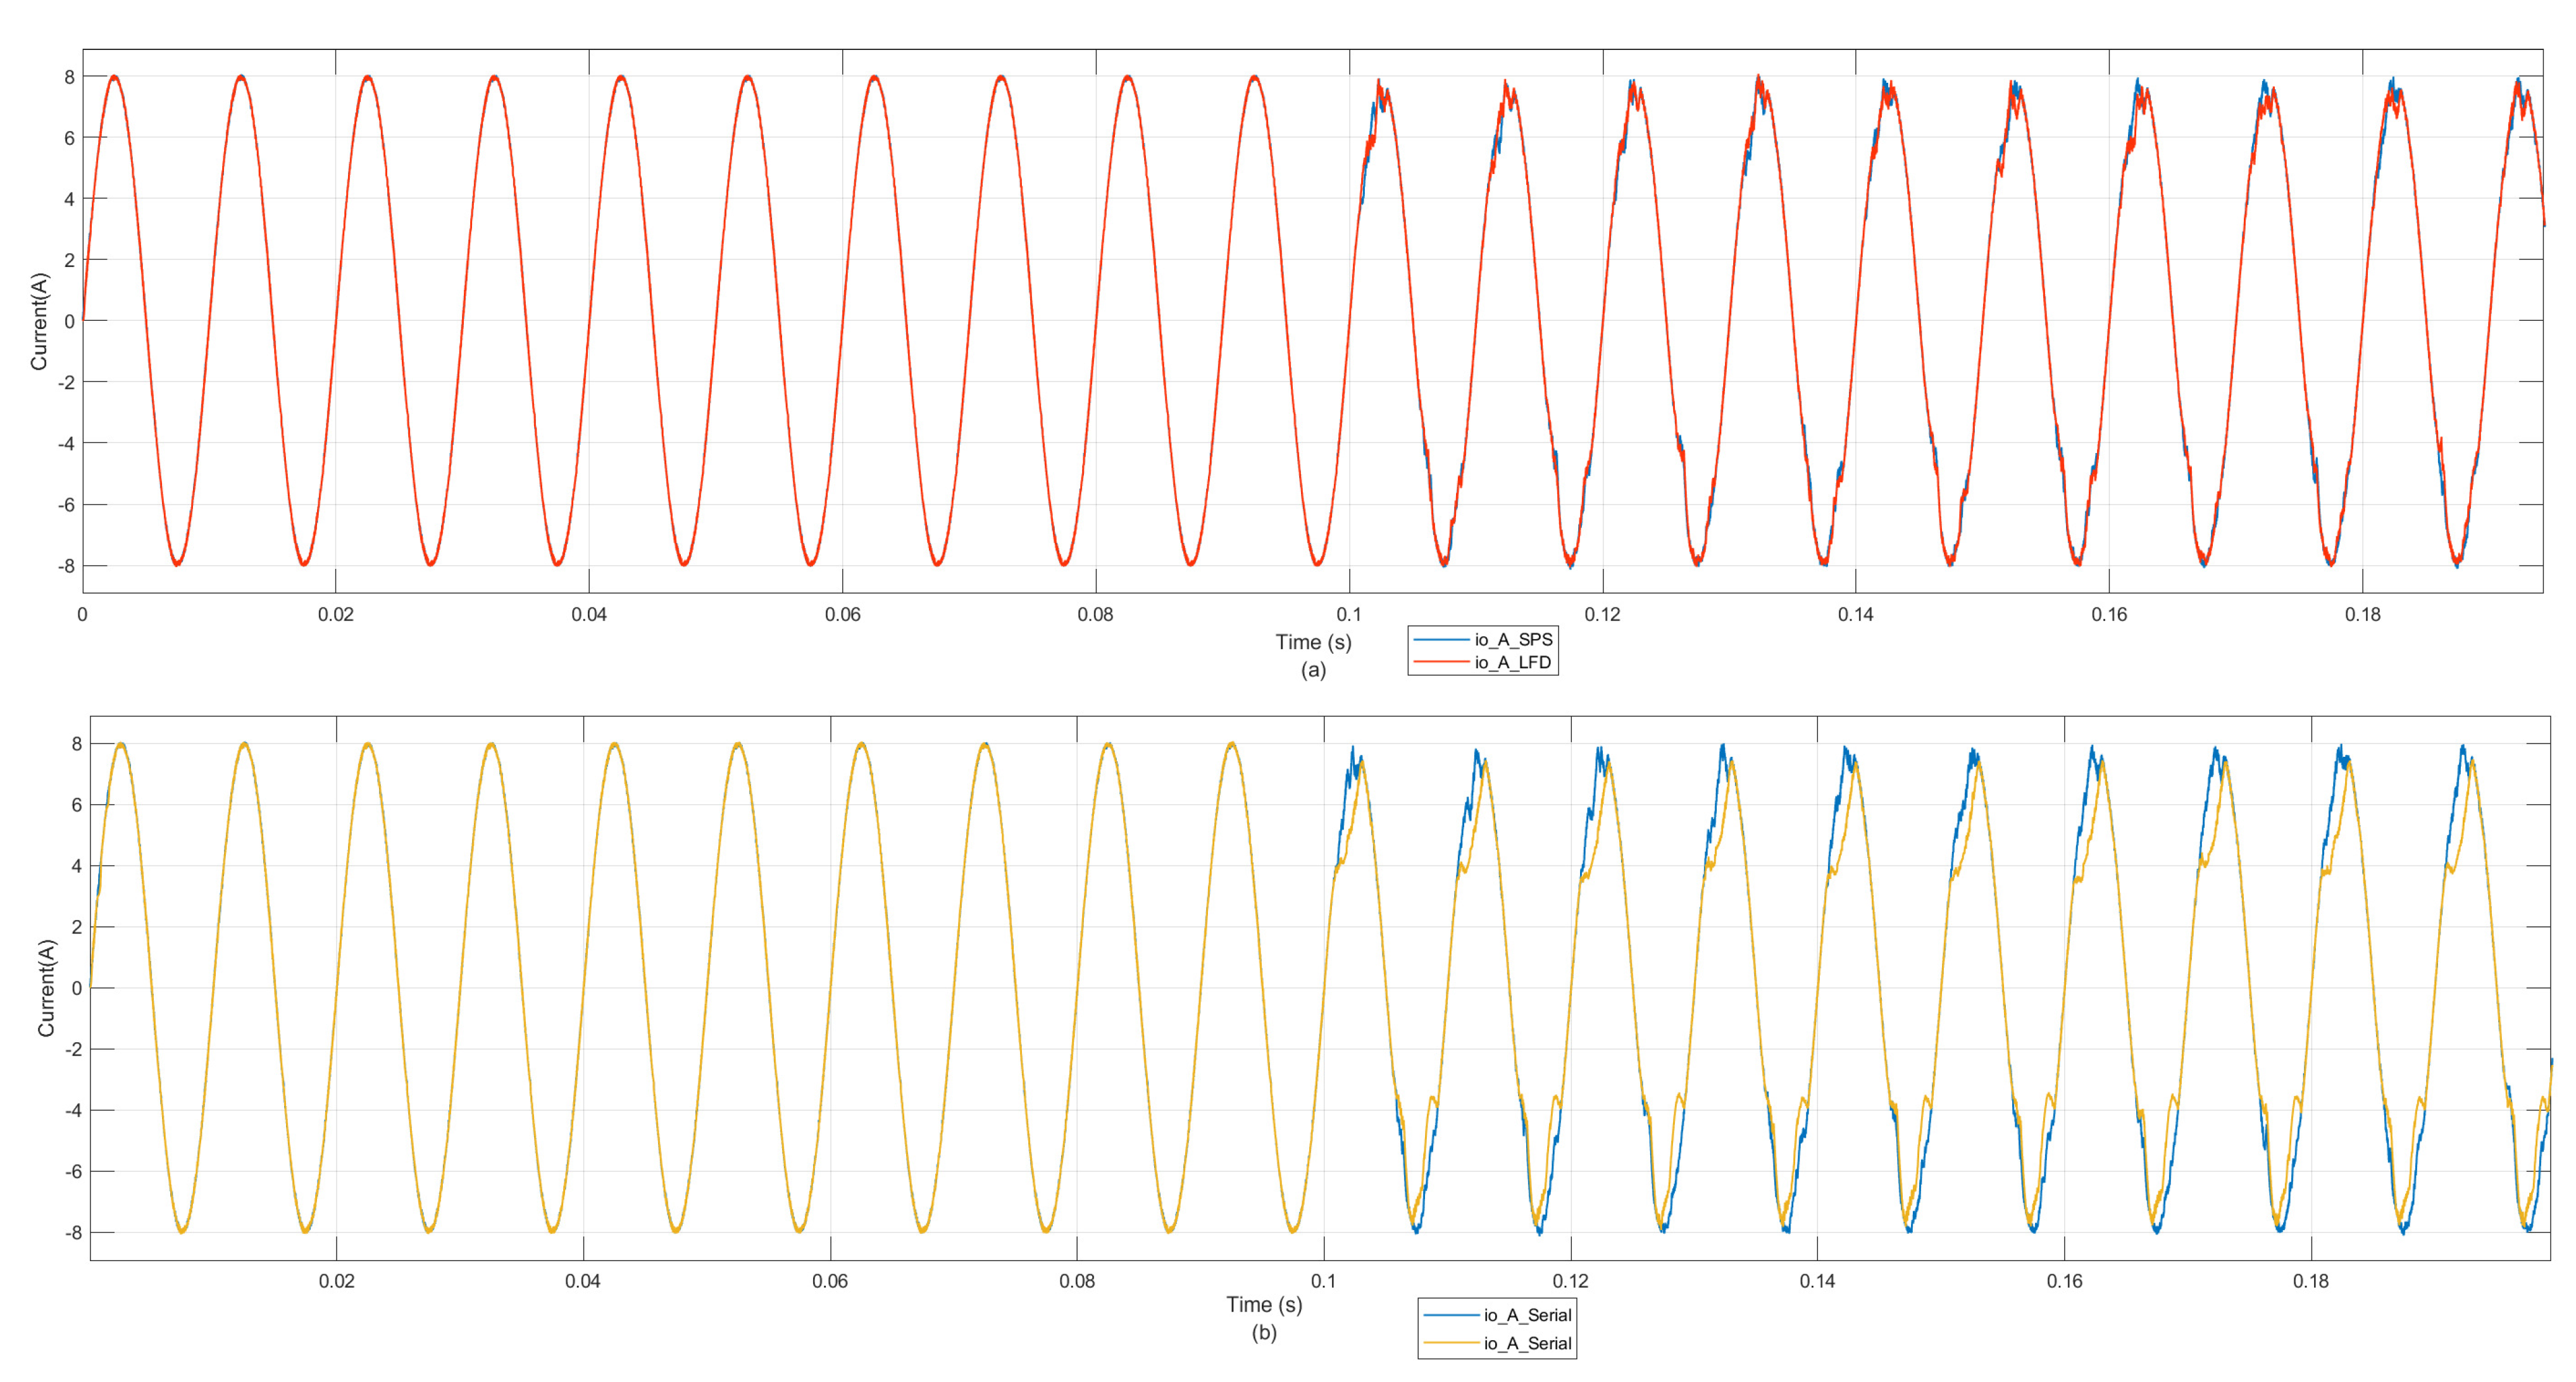Click the 0.16 x-axis tick in top plot
Image resolution: width=2576 pixels, height=1382 pixels.
coord(2109,614)
